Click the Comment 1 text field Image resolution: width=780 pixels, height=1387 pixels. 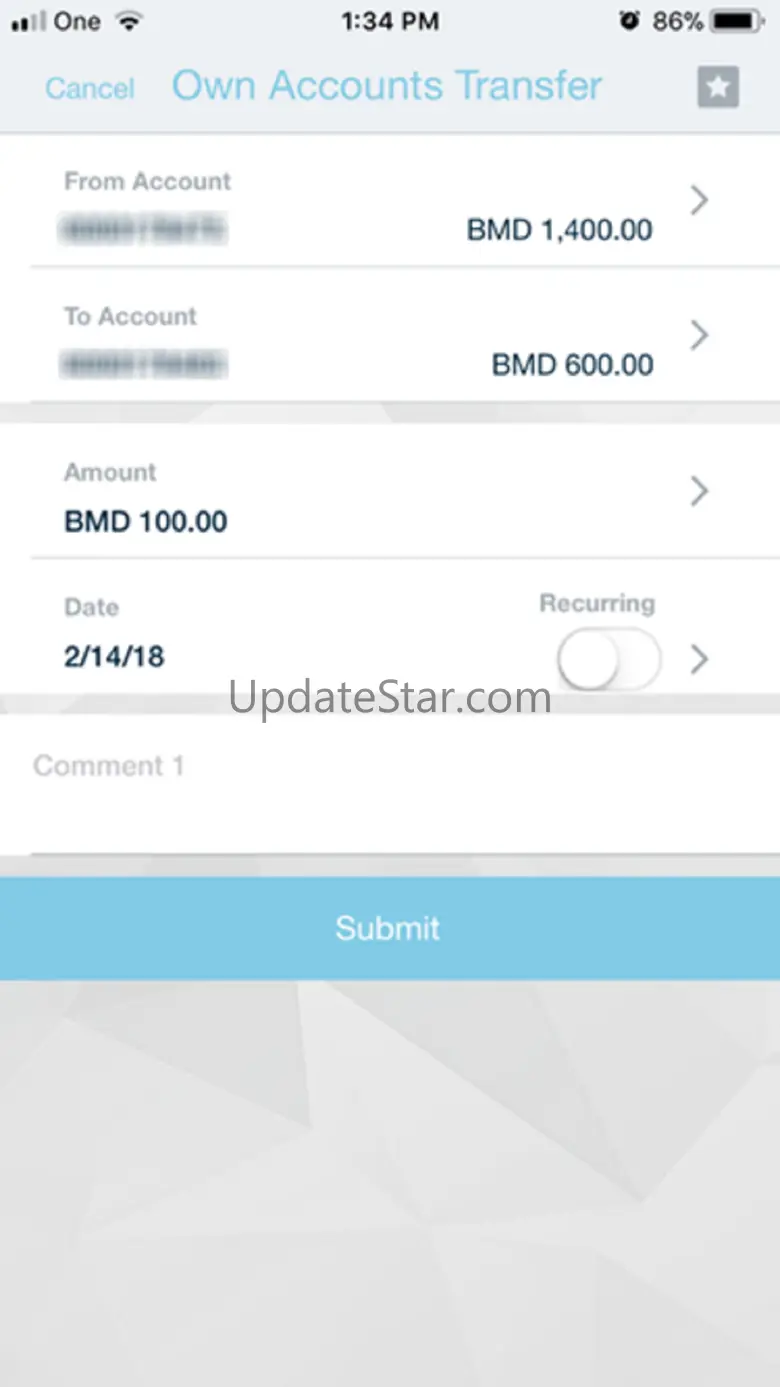390,785
